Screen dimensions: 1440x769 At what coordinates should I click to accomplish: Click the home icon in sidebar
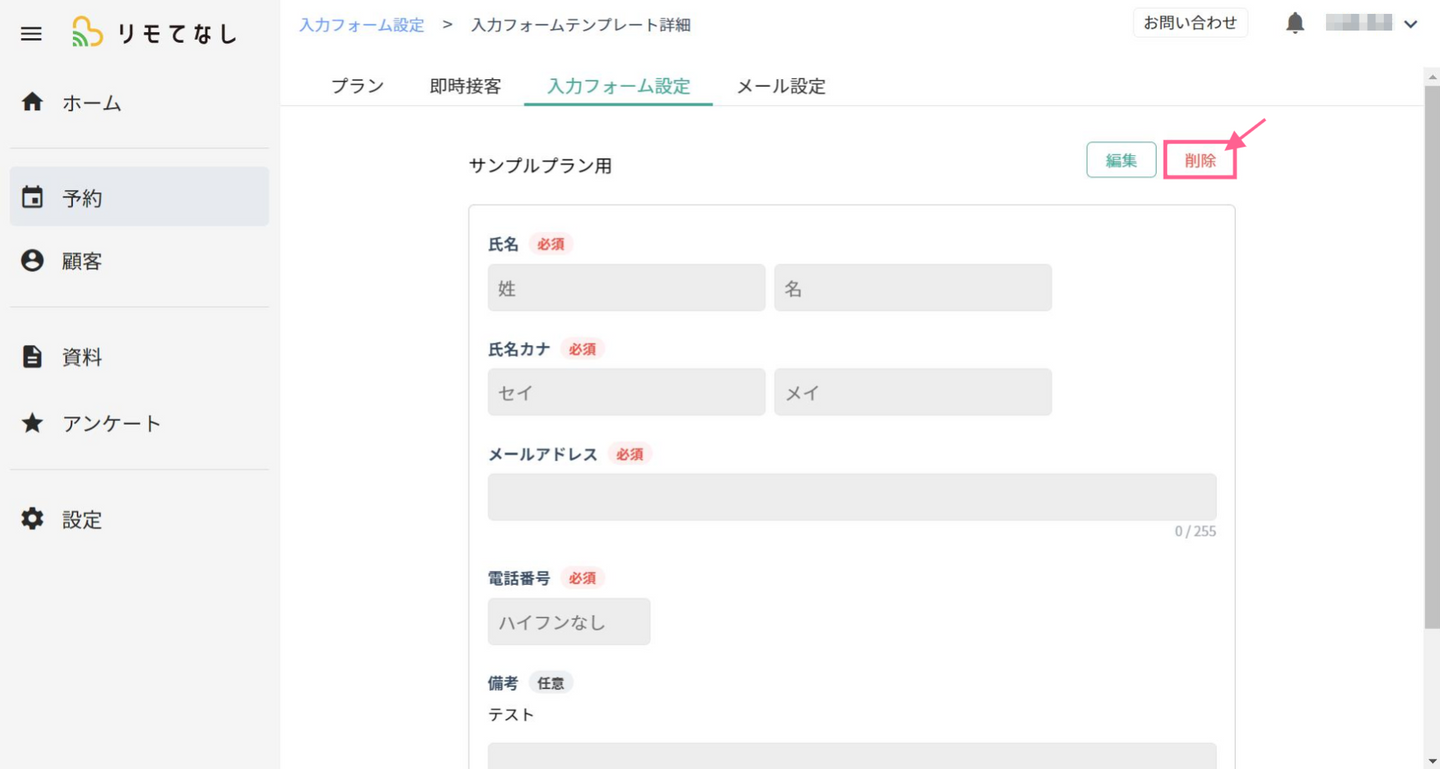(x=32, y=102)
